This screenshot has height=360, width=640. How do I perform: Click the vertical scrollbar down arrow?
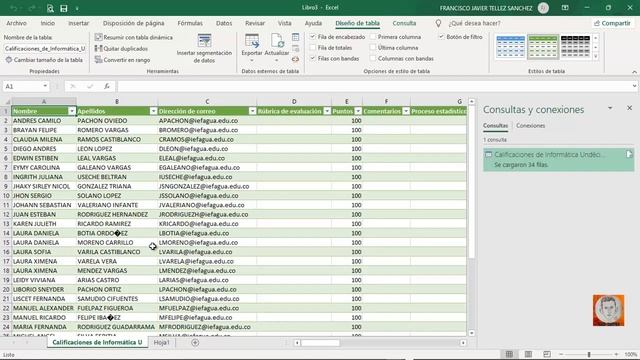point(471,333)
